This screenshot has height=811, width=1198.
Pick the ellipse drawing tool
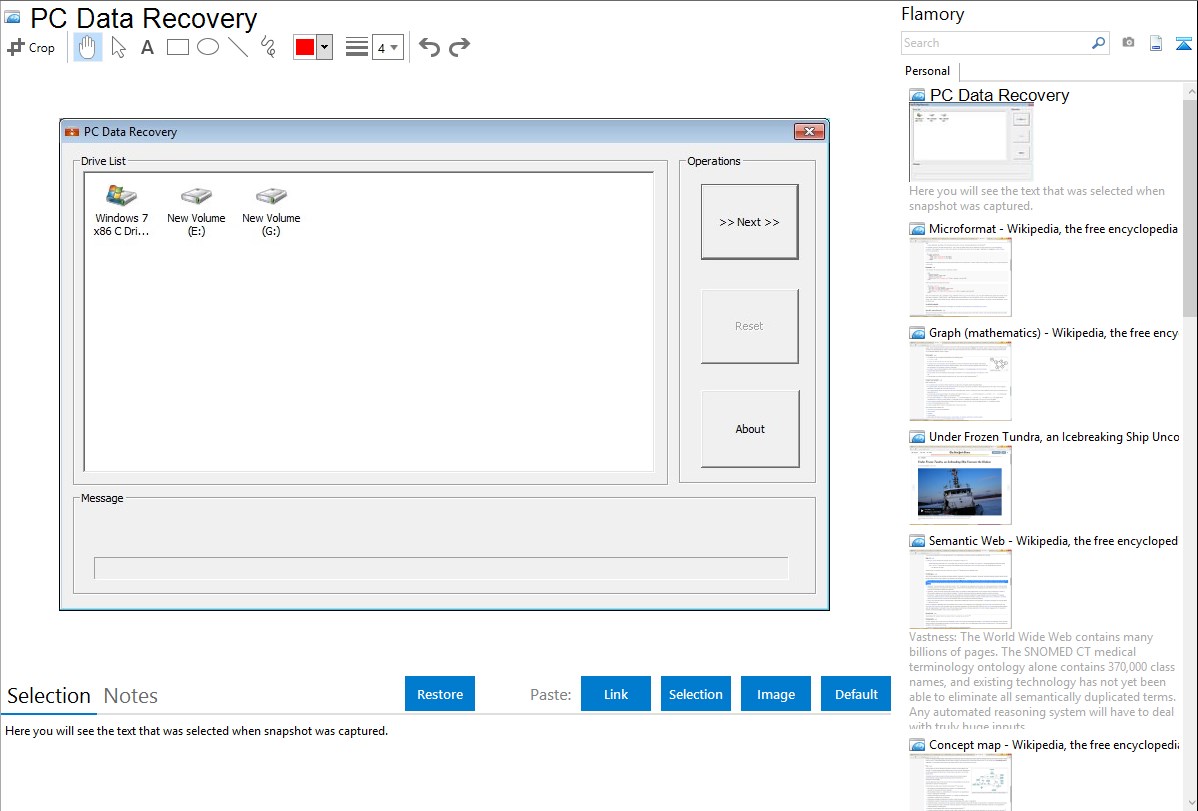(x=208, y=47)
